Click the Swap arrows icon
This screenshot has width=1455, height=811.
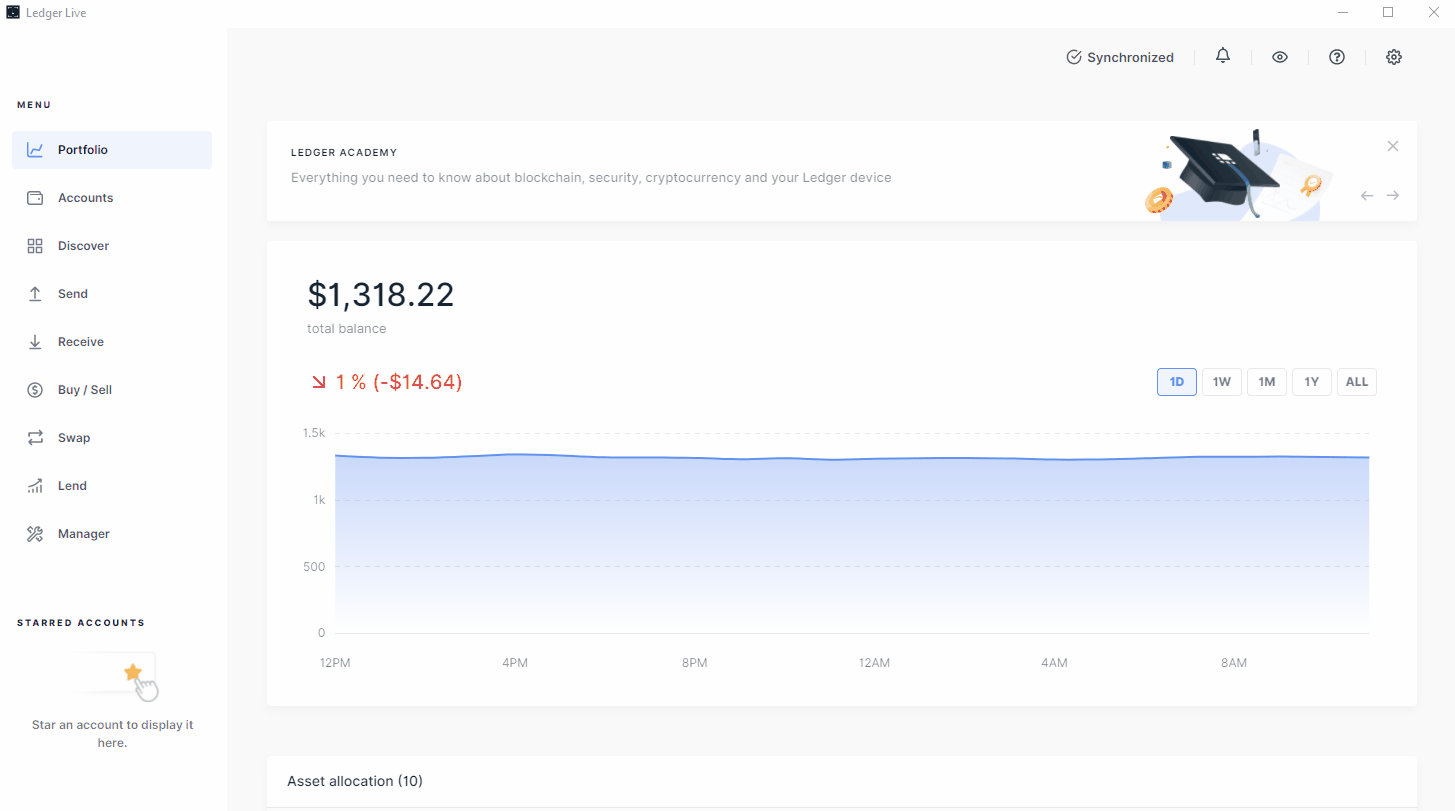tap(35, 438)
